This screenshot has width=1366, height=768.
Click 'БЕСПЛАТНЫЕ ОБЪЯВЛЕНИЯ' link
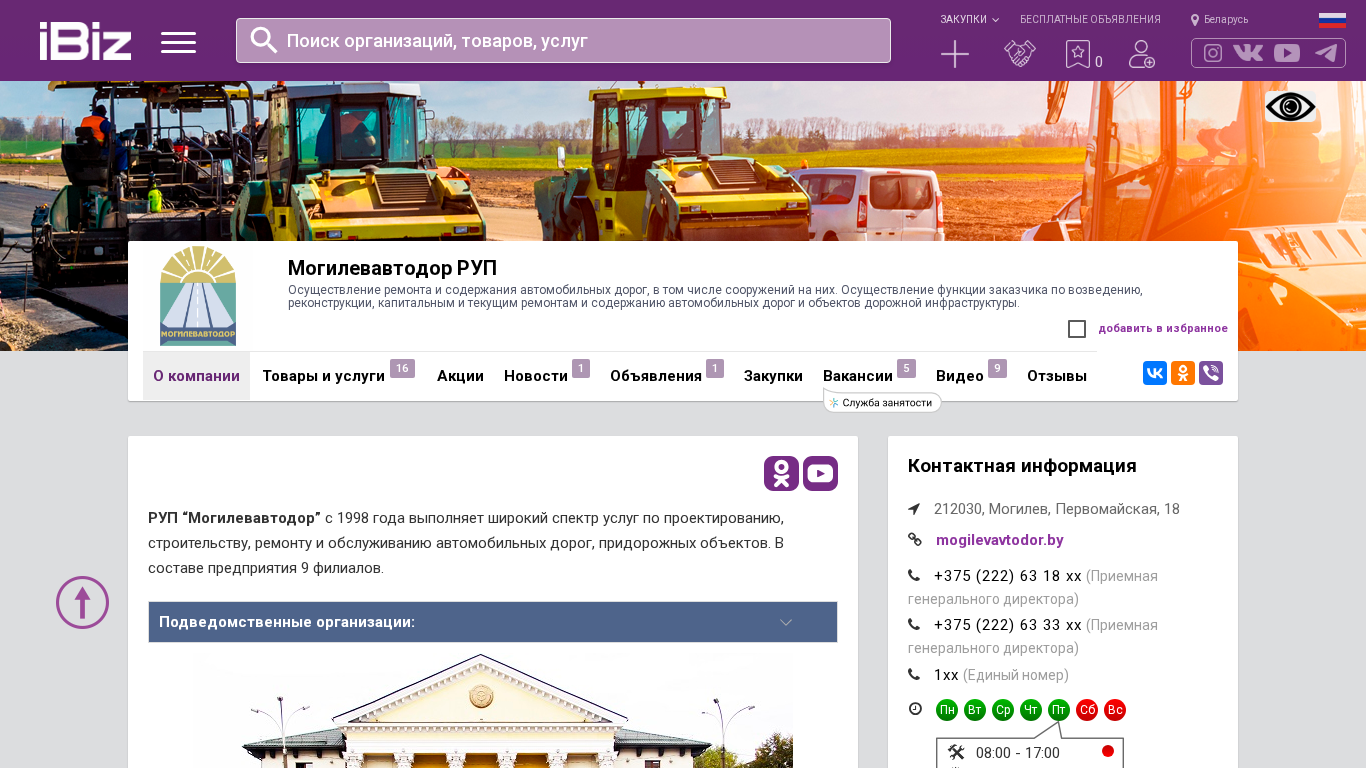pos(1090,20)
